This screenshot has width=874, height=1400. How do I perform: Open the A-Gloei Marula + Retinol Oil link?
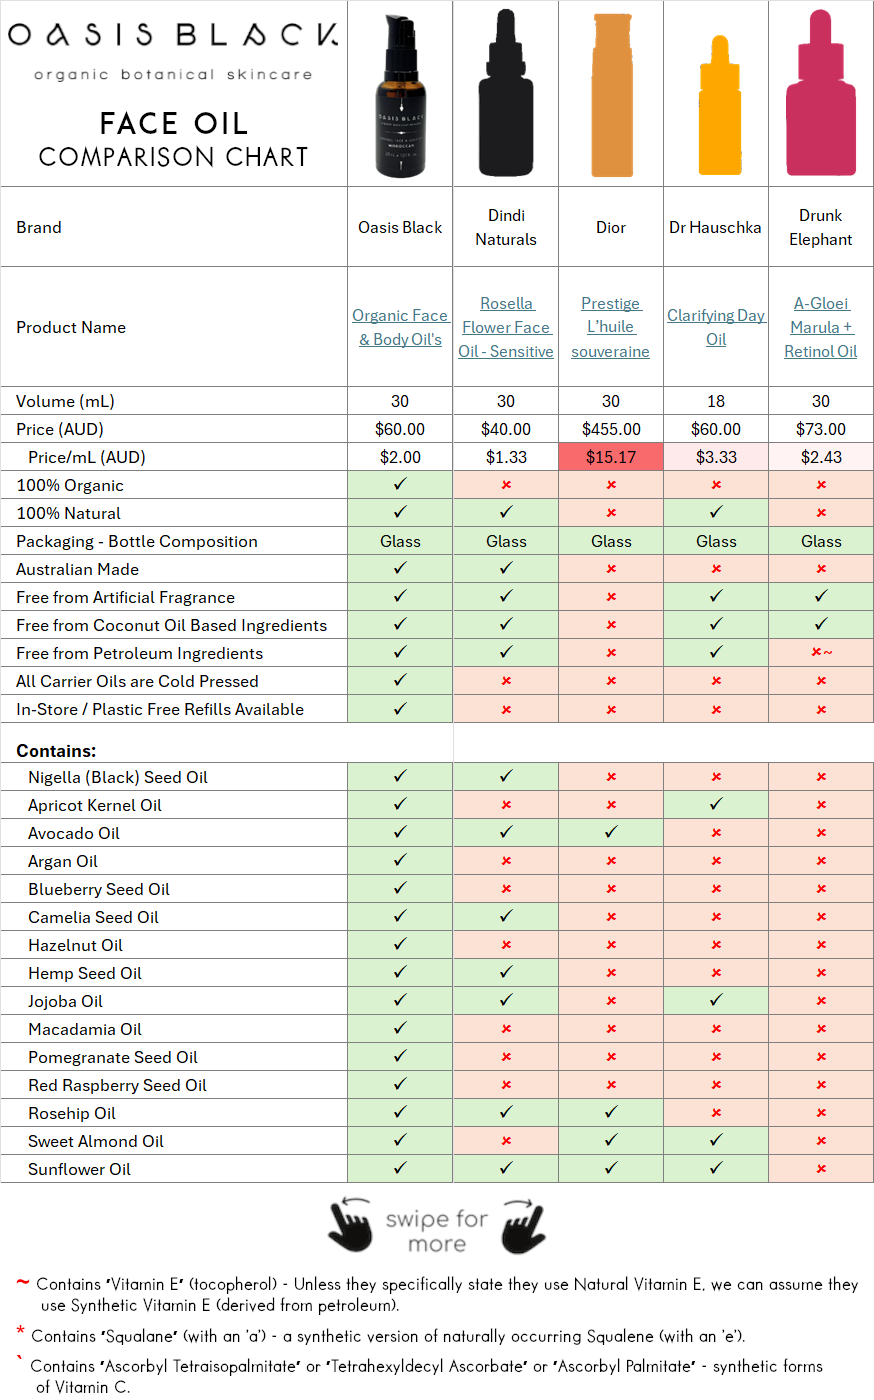point(821,327)
